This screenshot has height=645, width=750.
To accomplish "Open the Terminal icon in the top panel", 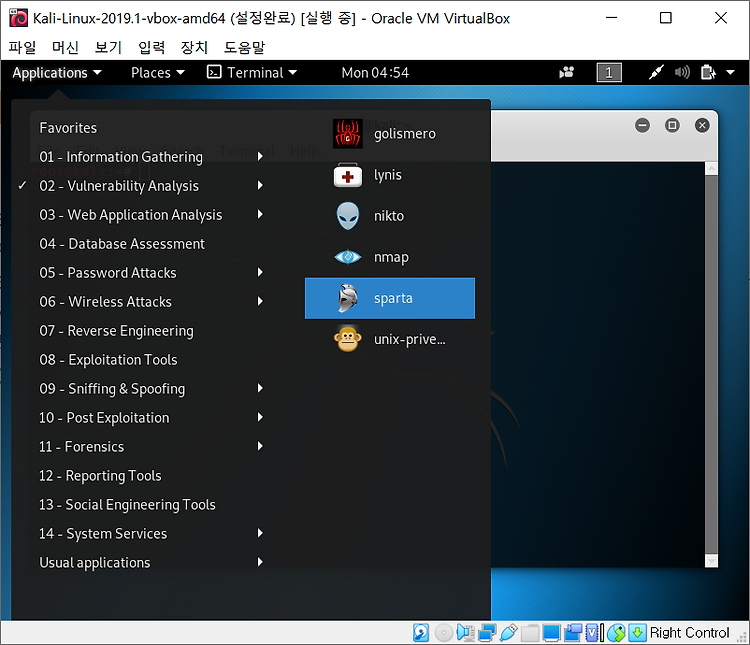I will click(x=214, y=72).
